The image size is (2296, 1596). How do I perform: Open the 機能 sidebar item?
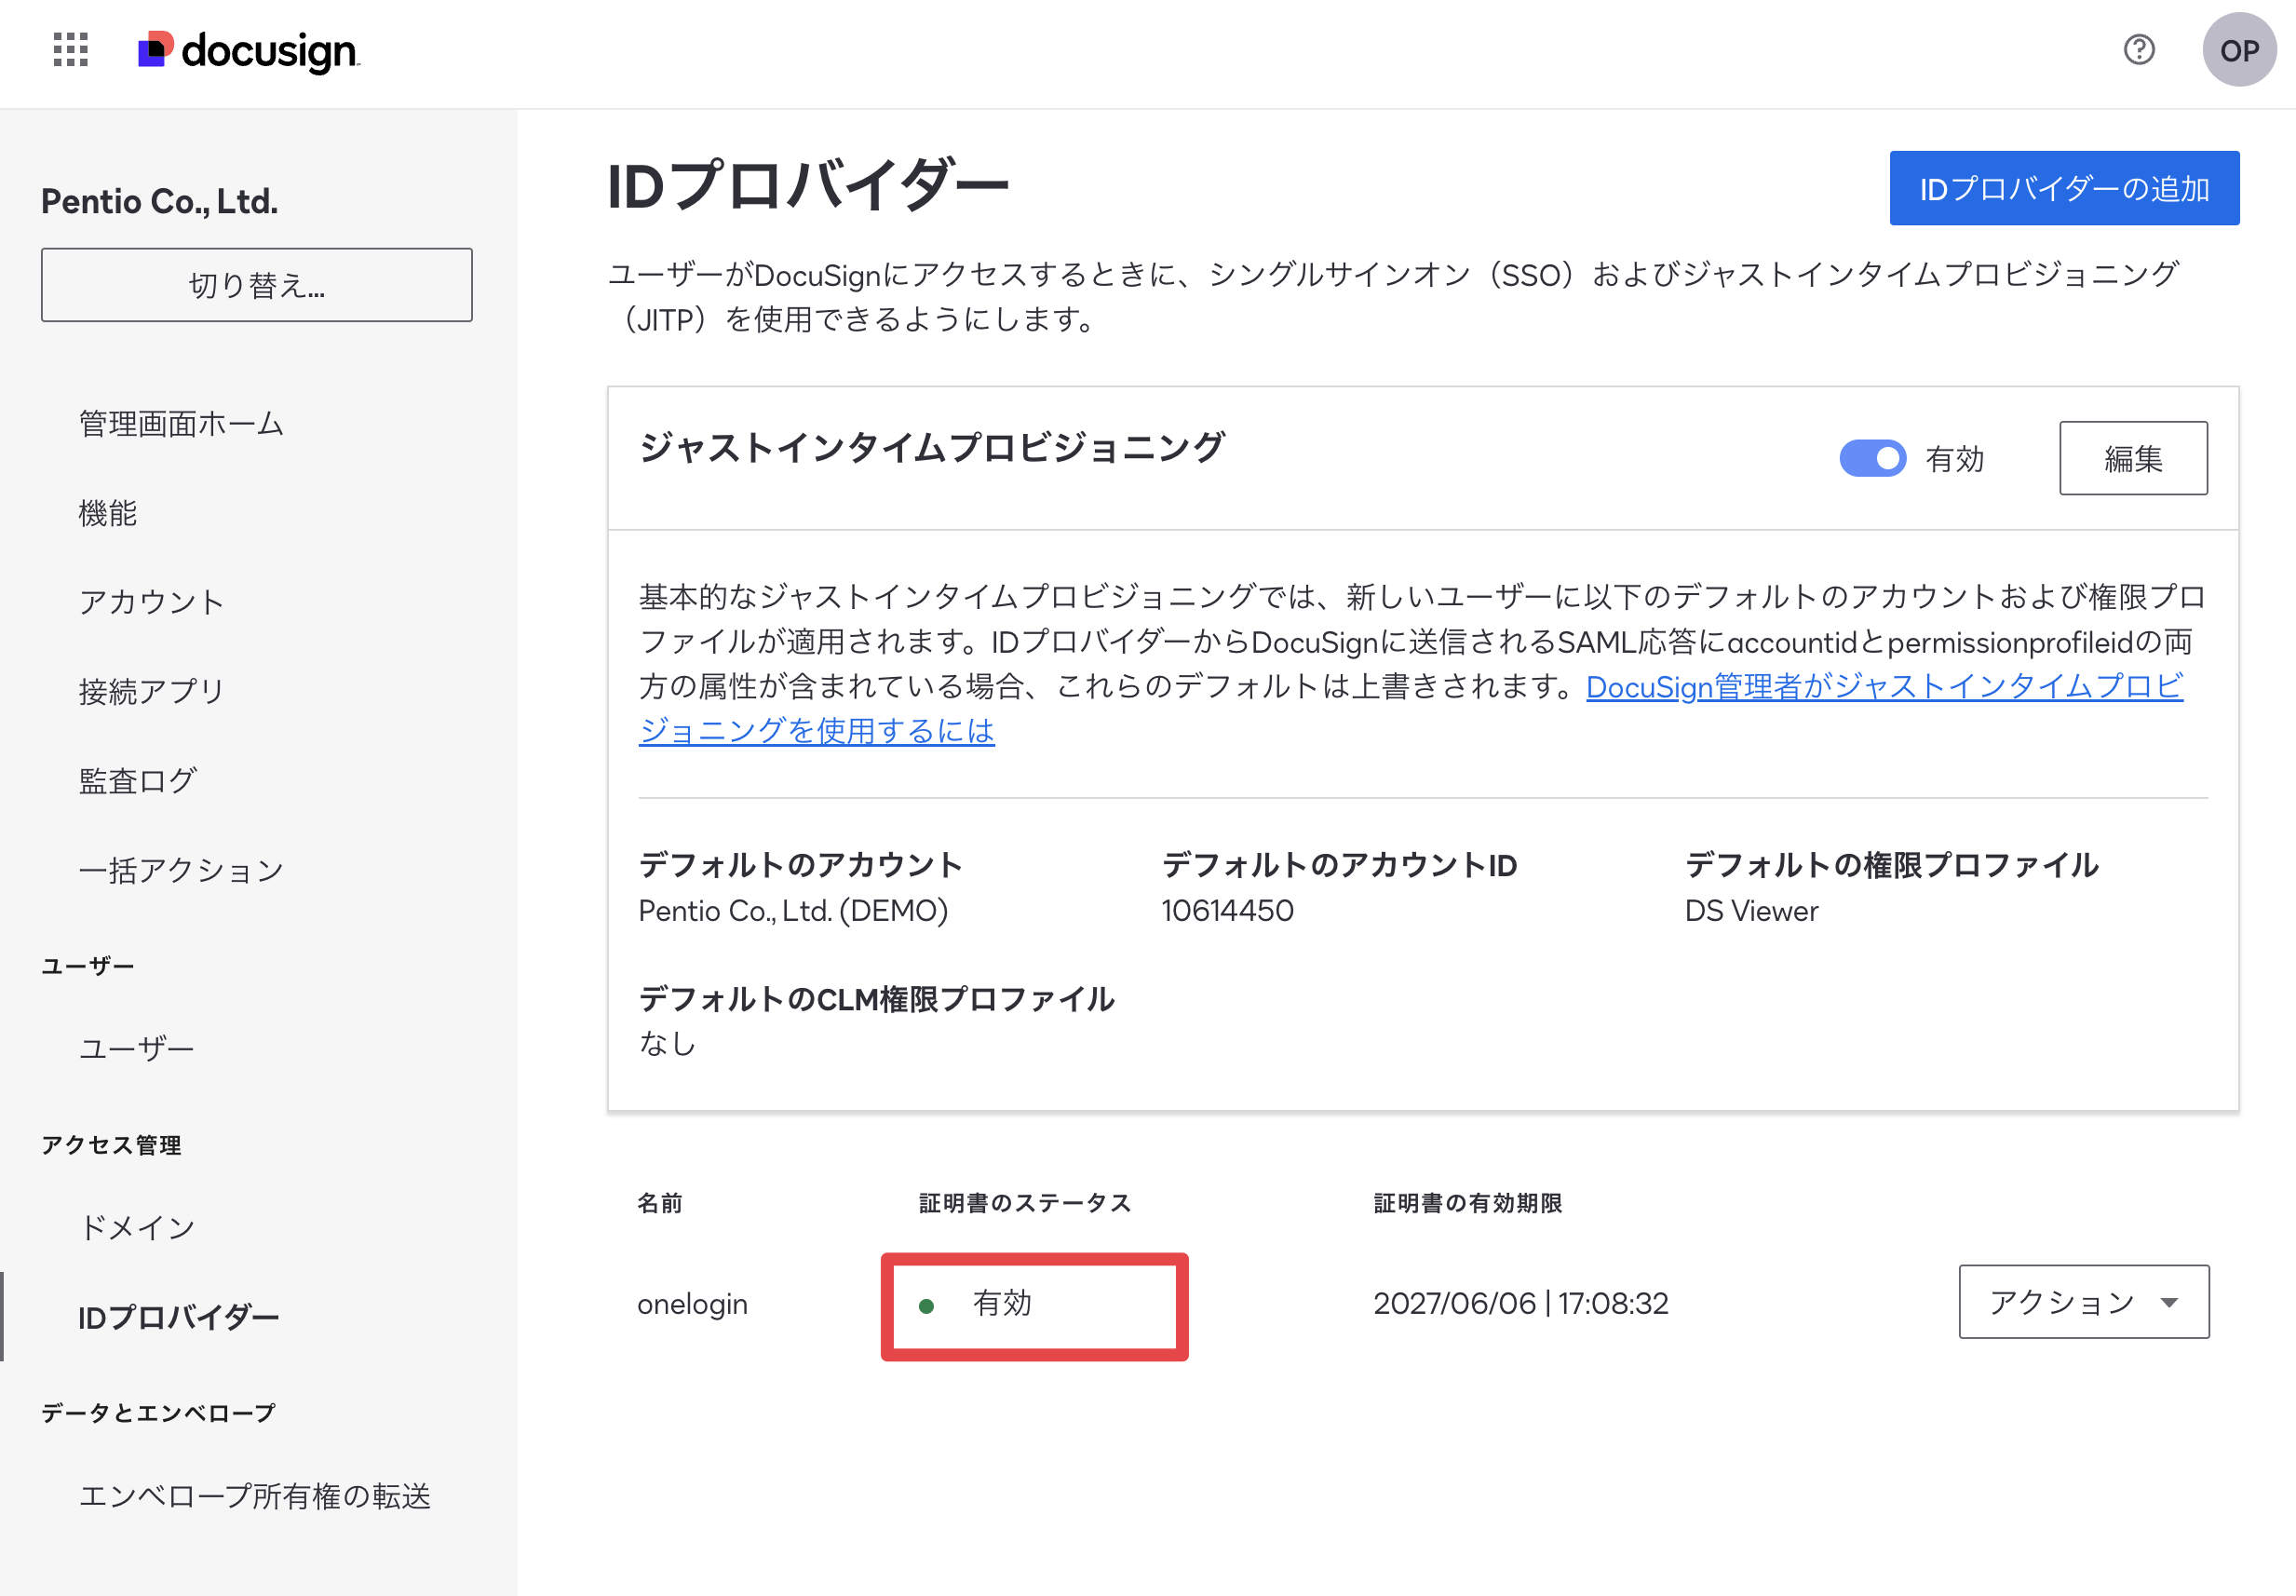point(108,513)
